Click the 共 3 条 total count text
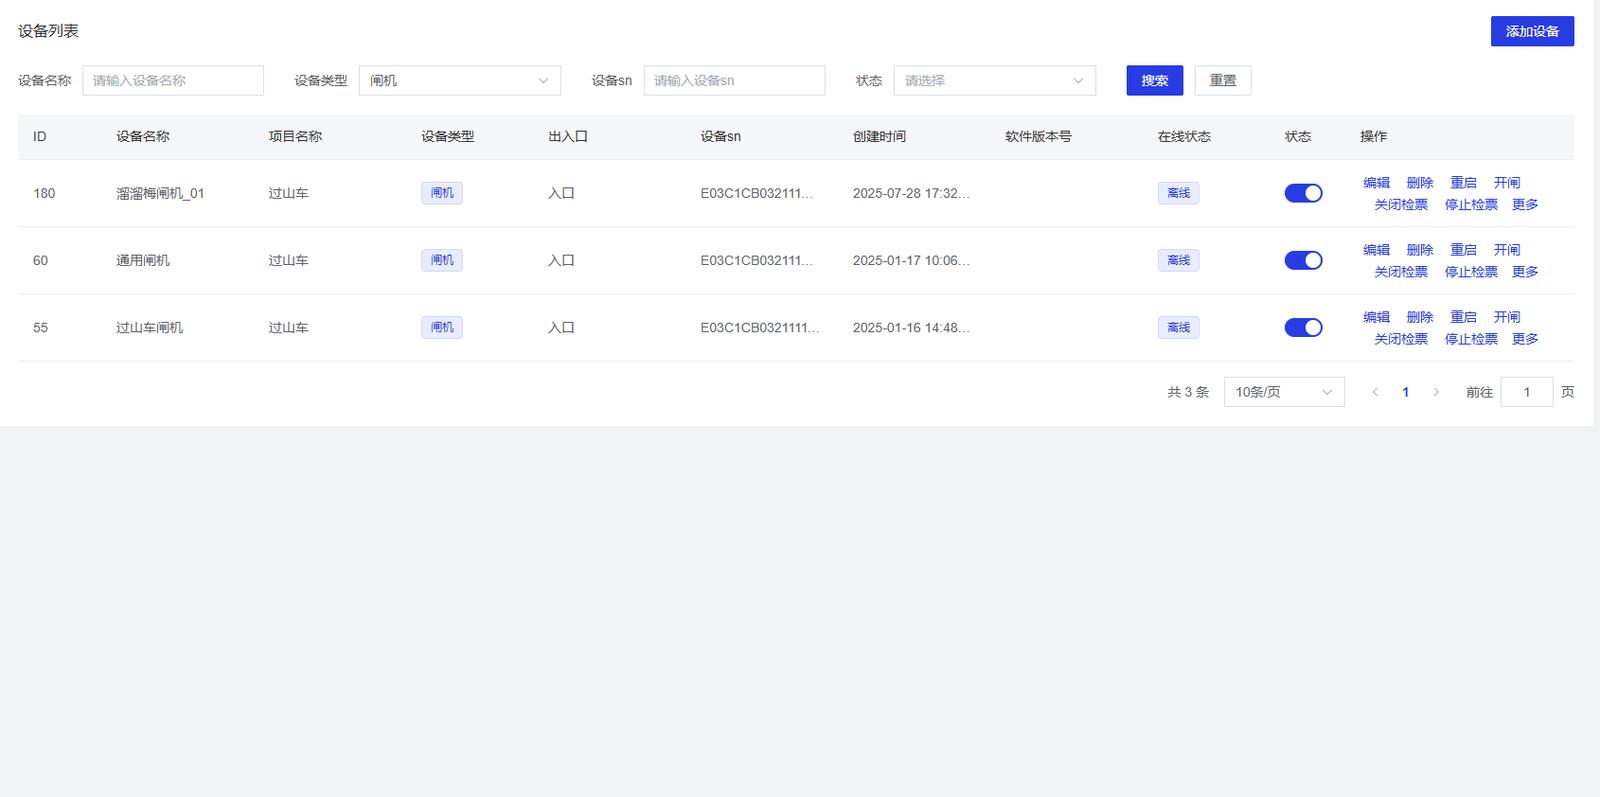The image size is (1600, 797). click(x=1188, y=392)
